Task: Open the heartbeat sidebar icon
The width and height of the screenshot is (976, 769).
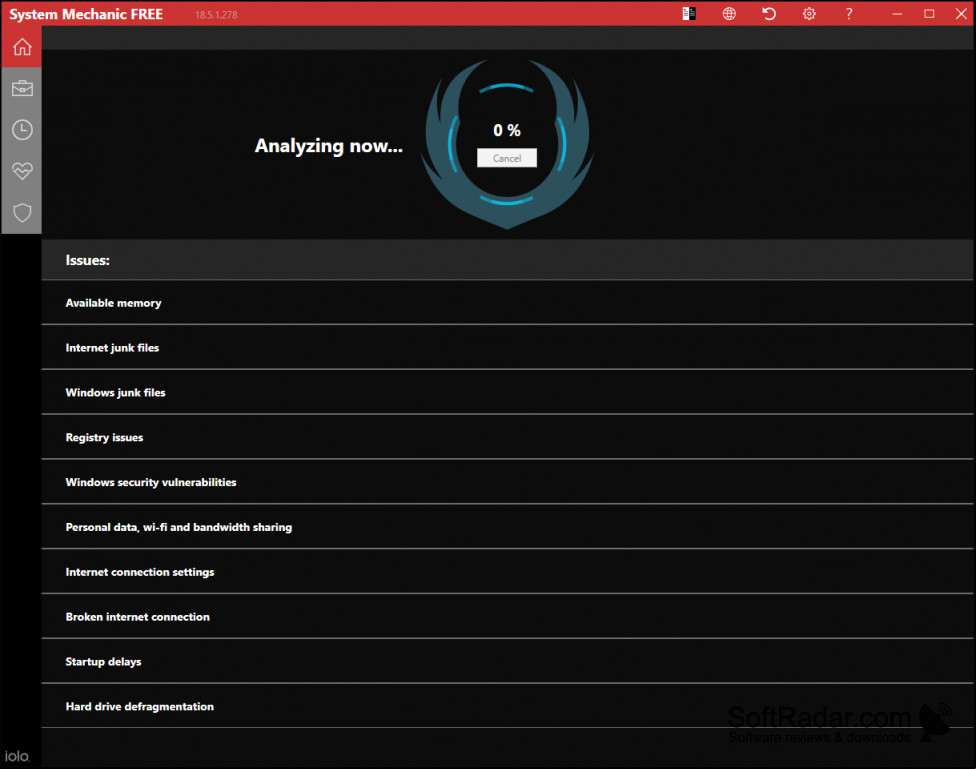Action: (22, 171)
